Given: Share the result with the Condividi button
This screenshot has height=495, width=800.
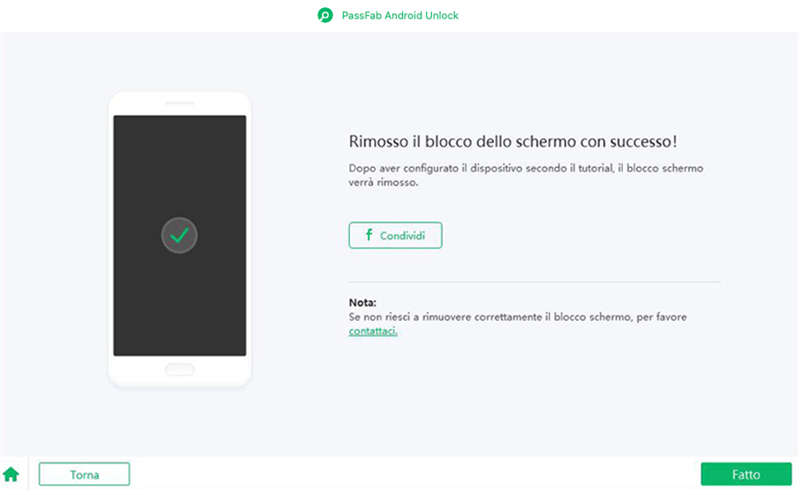Looking at the screenshot, I should click(x=395, y=235).
